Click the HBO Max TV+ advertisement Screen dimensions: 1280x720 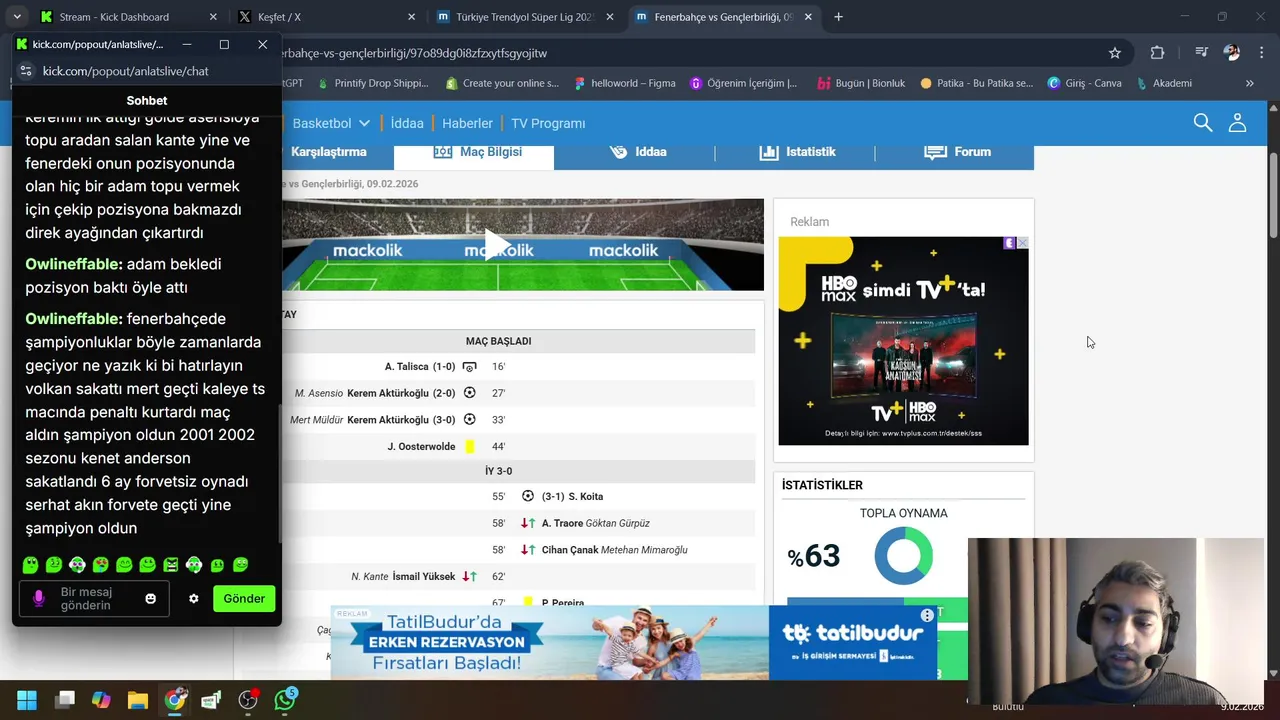(x=903, y=341)
